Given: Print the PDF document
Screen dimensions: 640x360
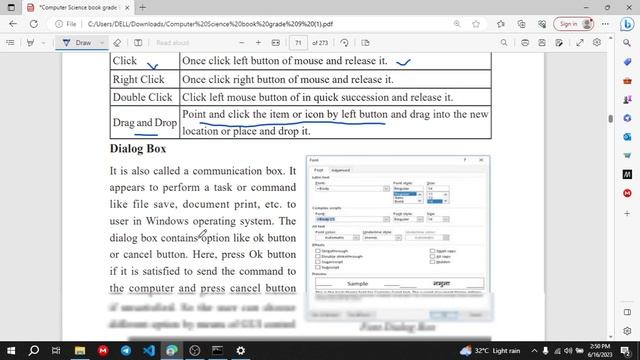Looking at the screenshot, I should click(x=525, y=42).
